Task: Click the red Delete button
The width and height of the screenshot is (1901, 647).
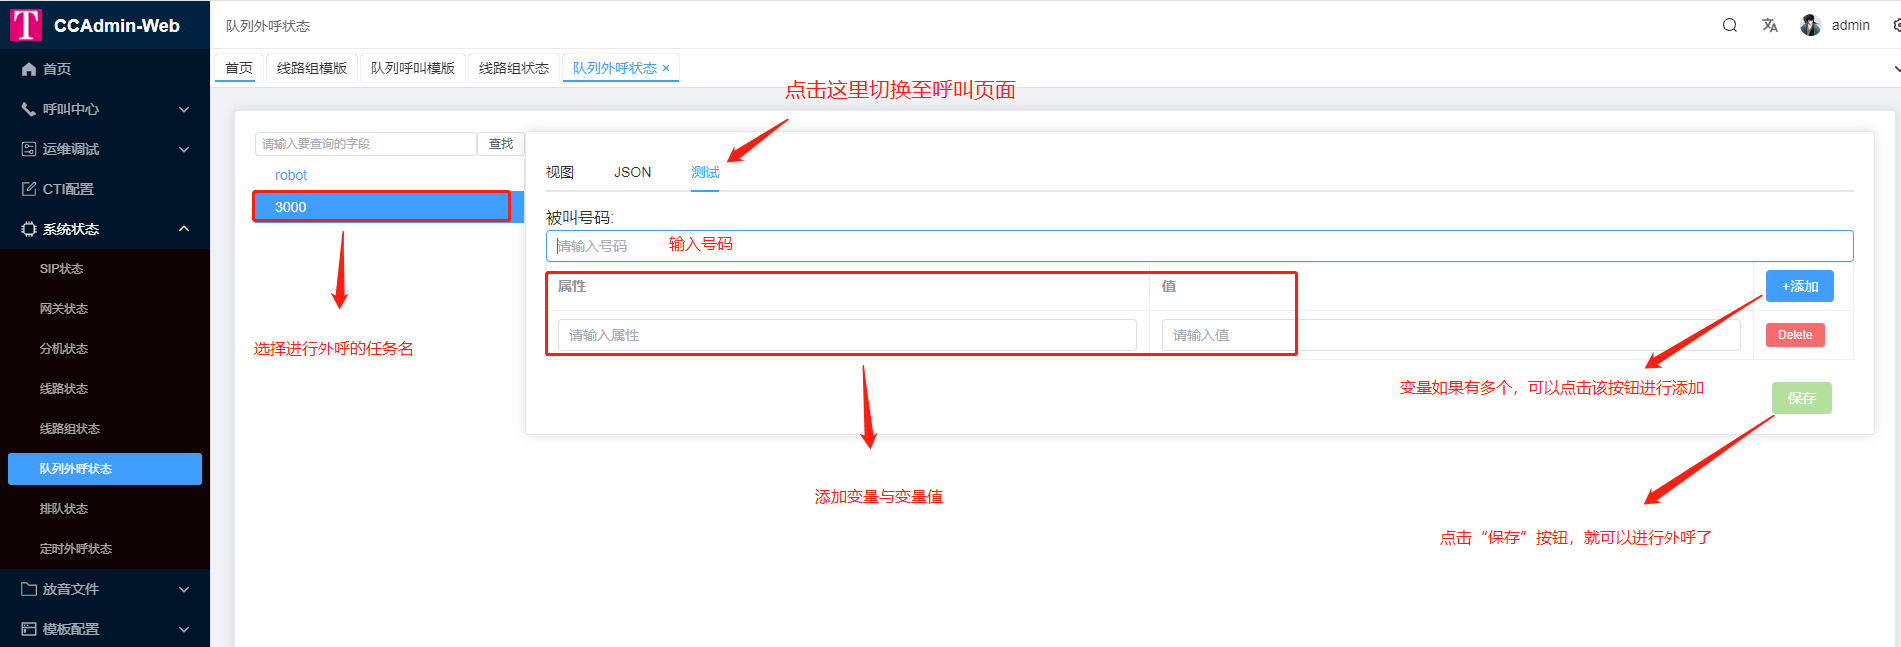Action: 1794,335
